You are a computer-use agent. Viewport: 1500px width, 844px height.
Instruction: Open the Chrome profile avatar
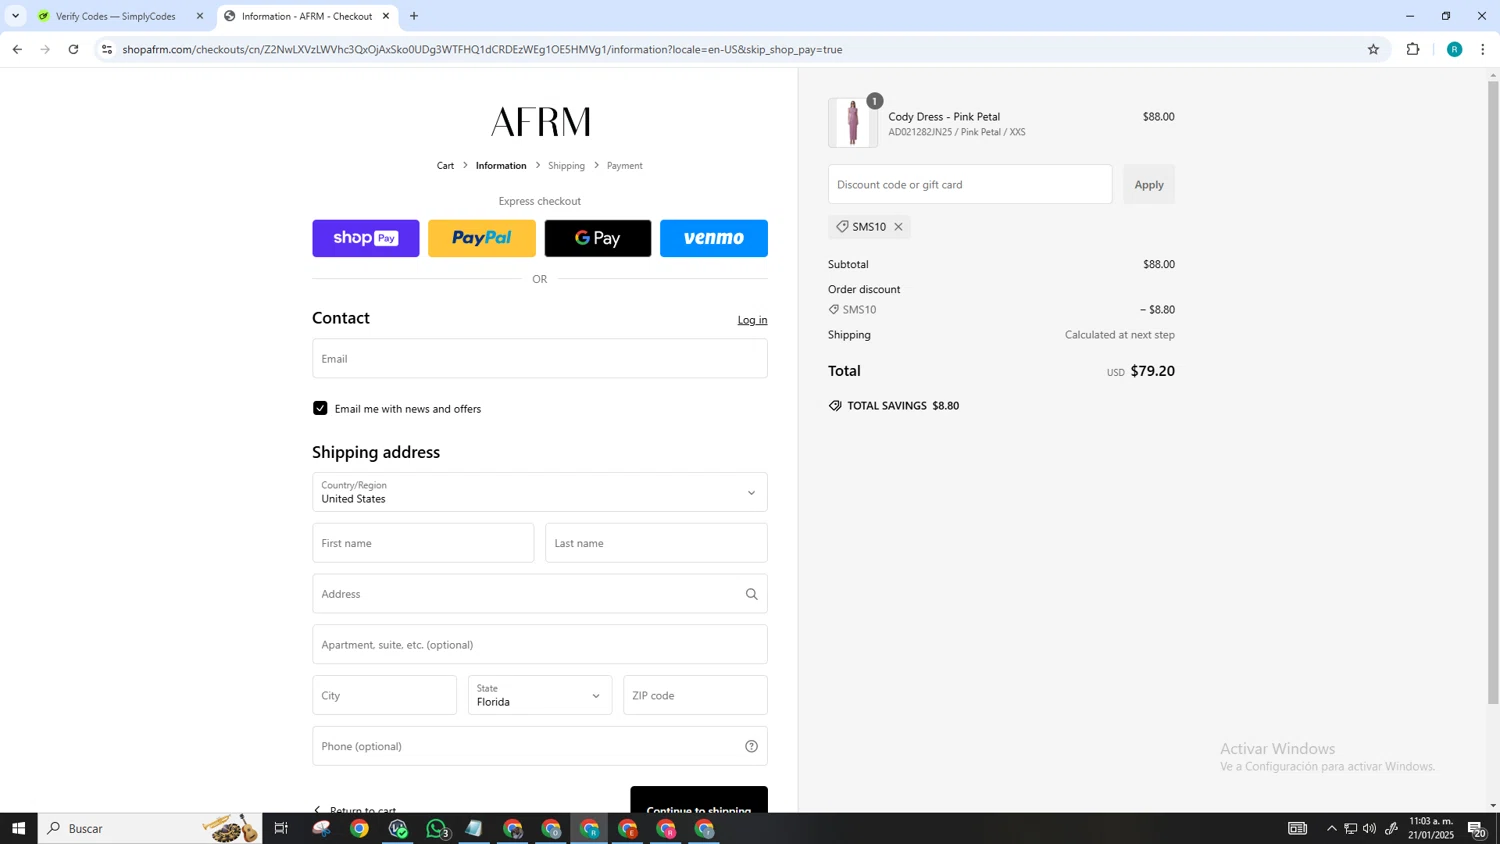(x=1454, y=49)
